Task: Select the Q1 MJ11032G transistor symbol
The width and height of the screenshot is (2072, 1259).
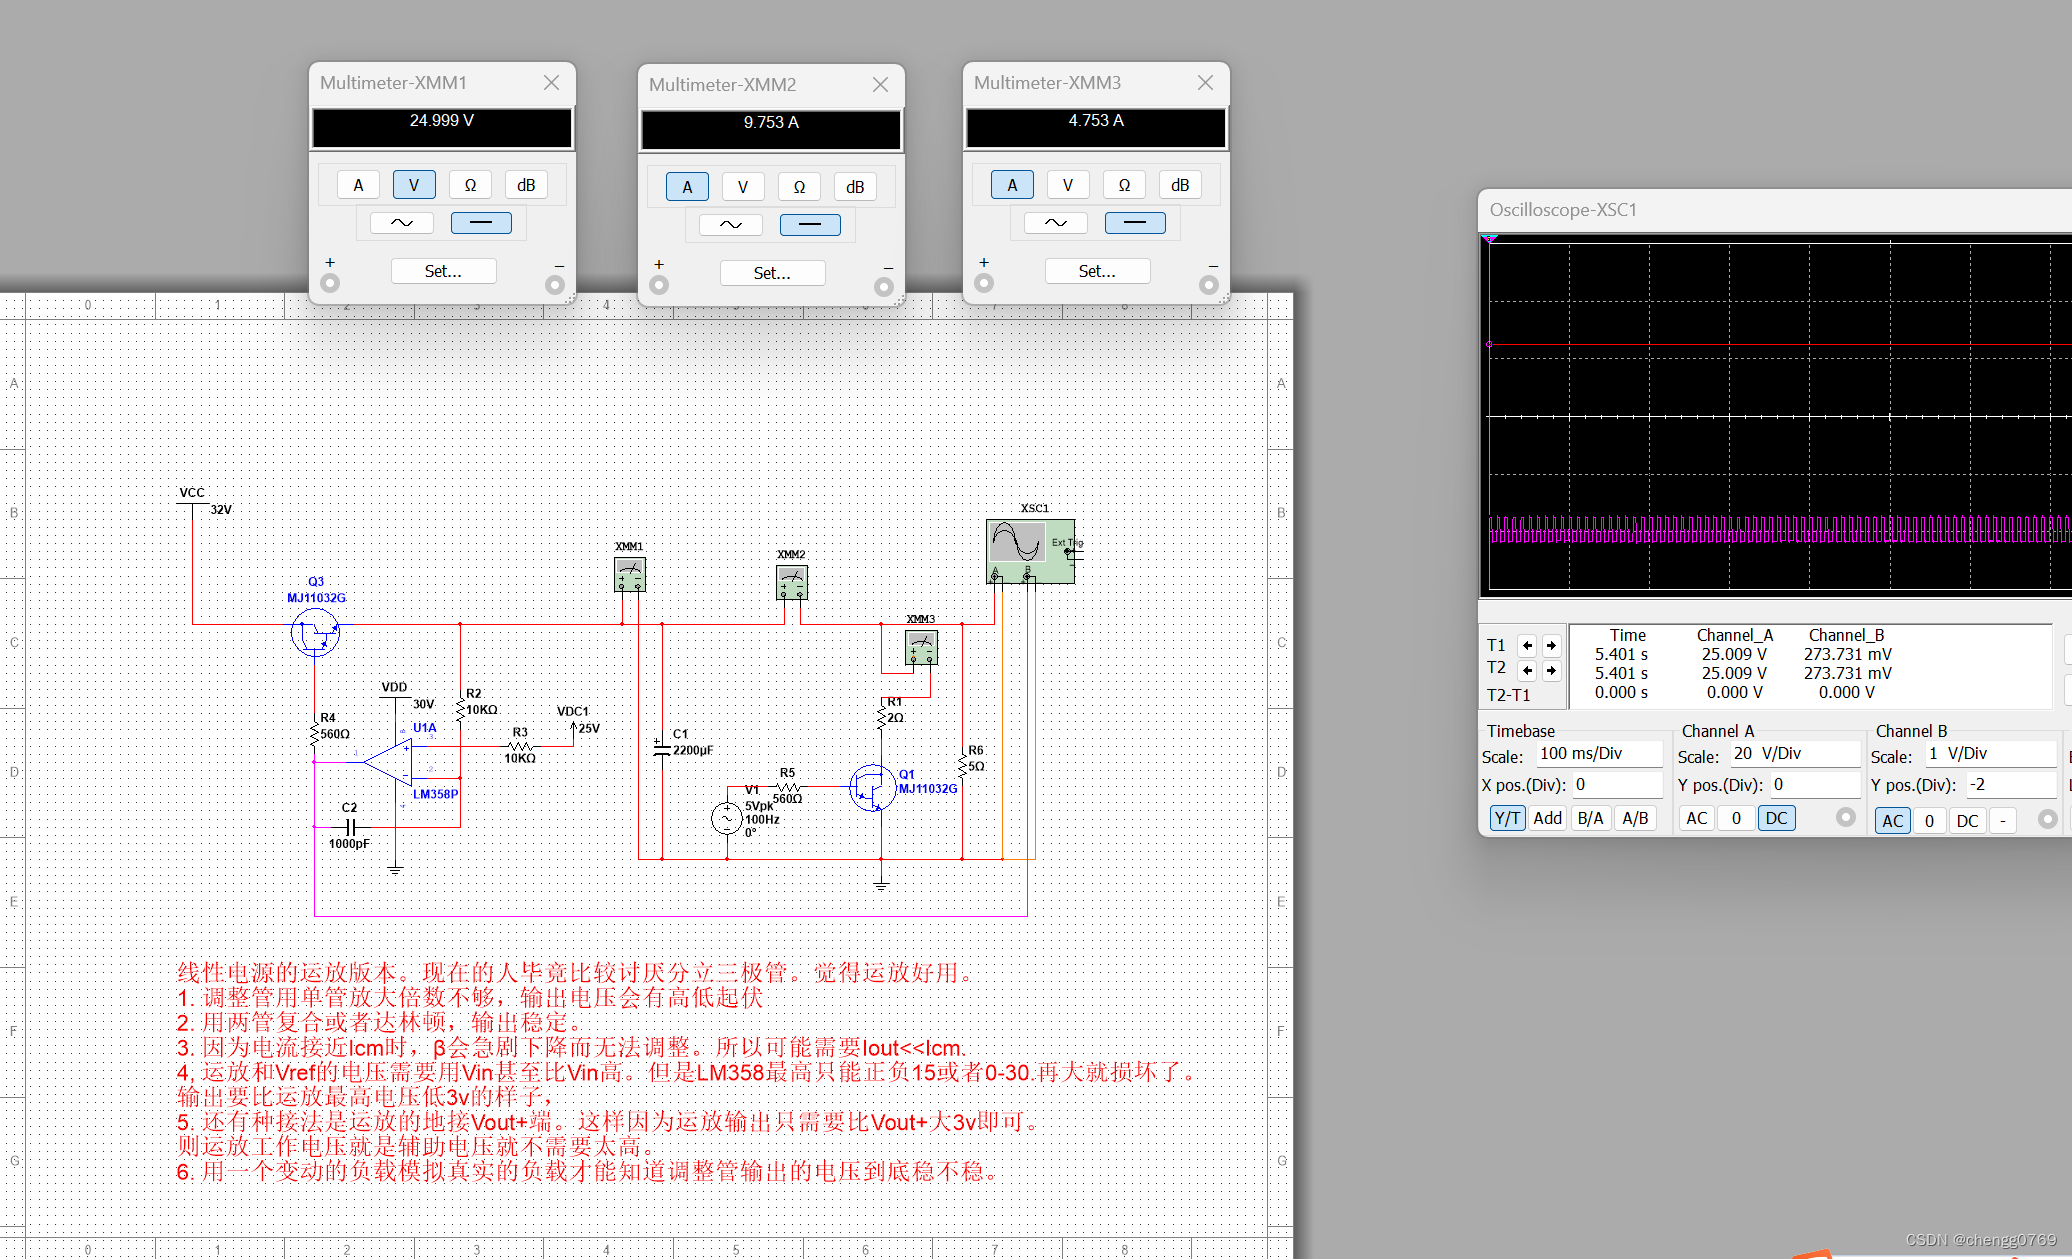Action: pos(873,788)
